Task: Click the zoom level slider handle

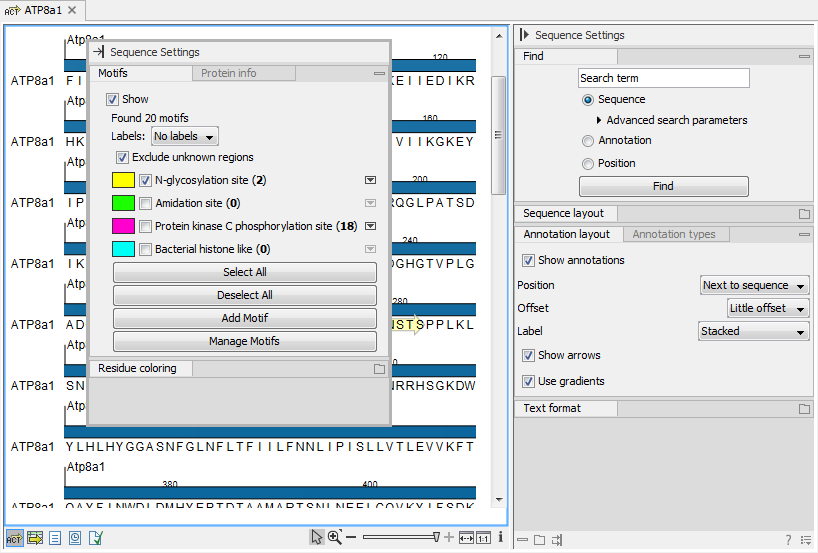Action: 437,537
